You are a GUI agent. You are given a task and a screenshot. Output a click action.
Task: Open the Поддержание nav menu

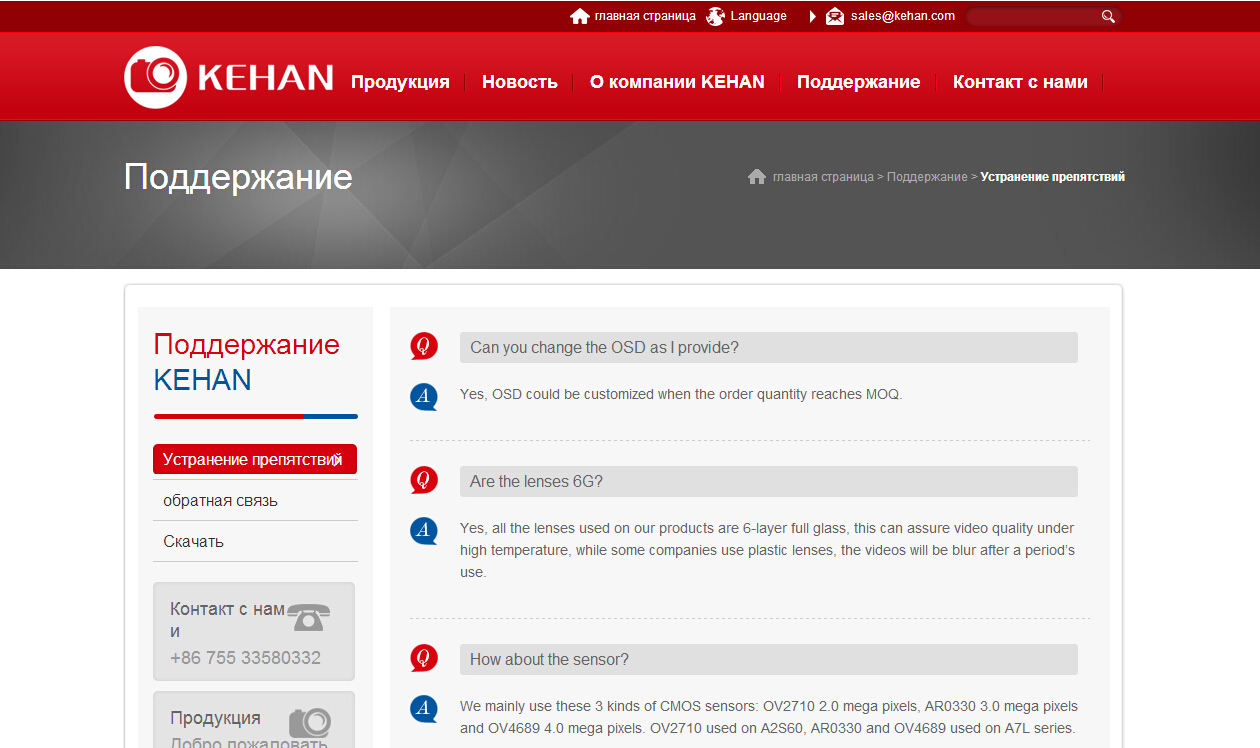858,82
